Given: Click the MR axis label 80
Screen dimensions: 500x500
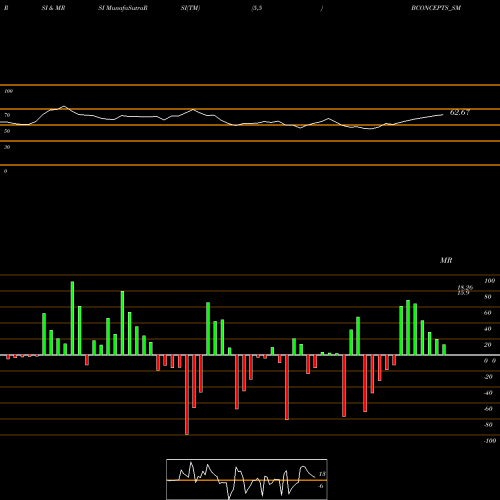Looking at the screenshot, I should coord(488,297).
